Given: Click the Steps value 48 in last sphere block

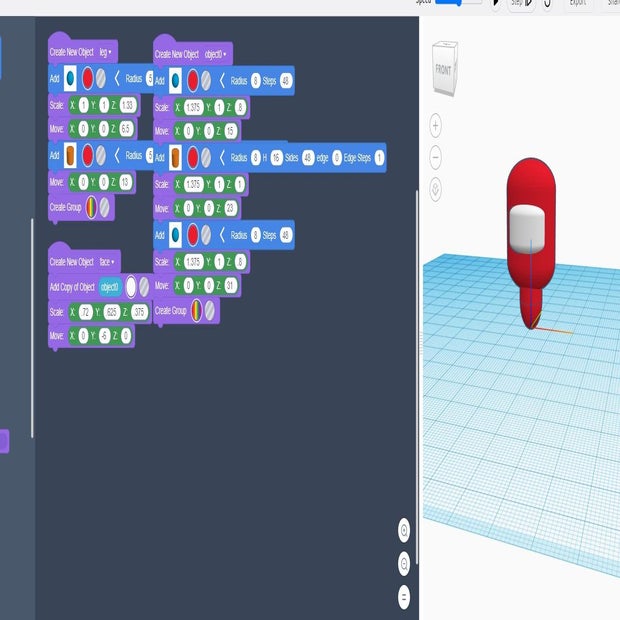Looking at the screenshot, I should (x=286, y=235).
